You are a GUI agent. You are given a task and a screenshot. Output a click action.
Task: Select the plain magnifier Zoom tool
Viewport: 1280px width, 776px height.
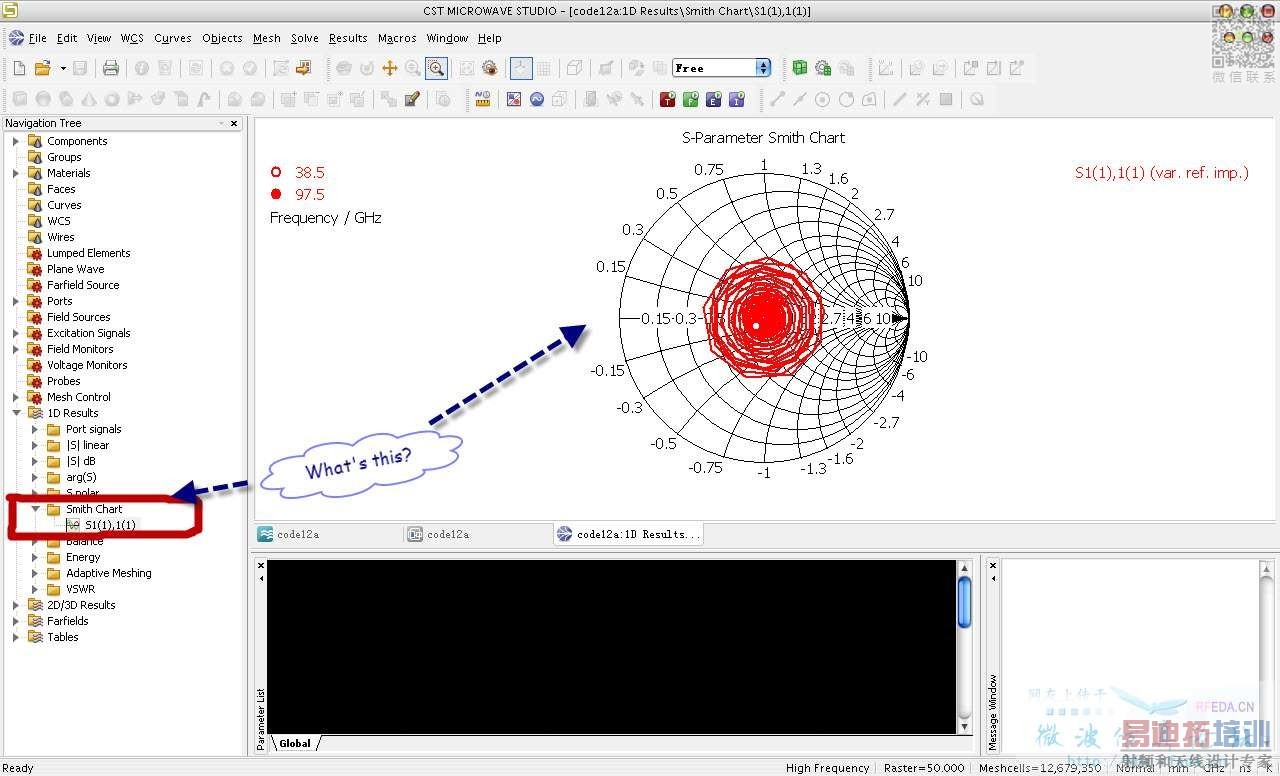pyautogui.click(x=413, y=68)
